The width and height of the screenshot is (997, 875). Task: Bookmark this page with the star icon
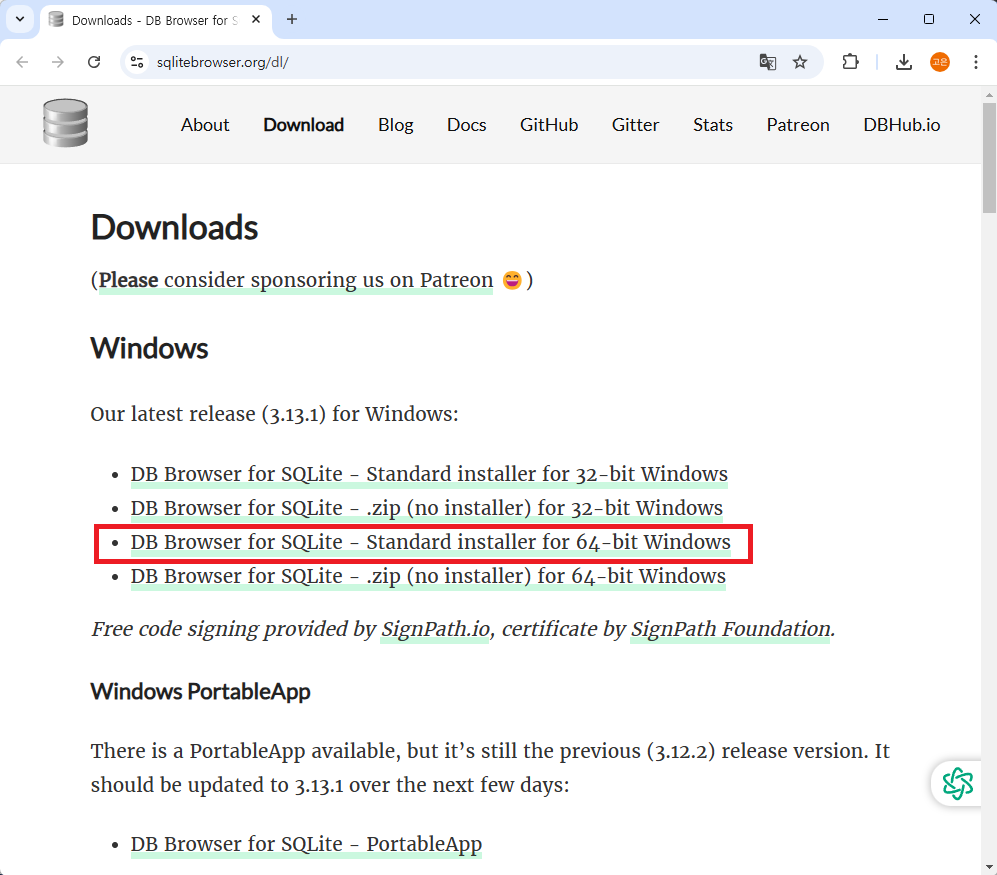(x=800, y=62)
